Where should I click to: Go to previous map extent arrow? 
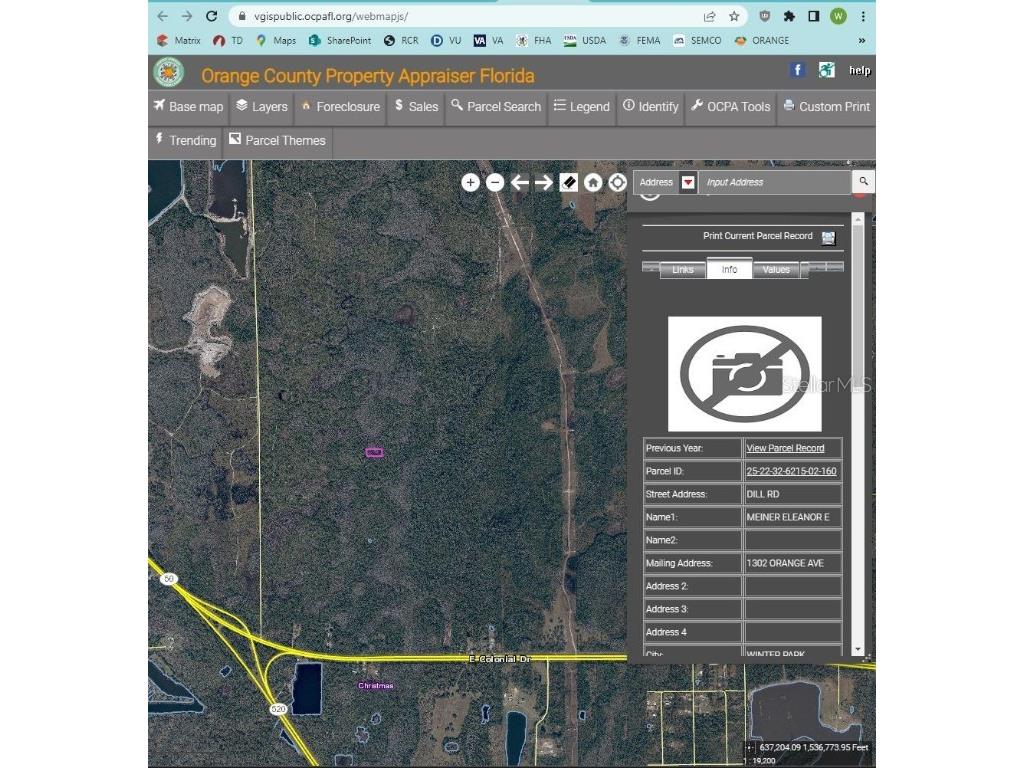pos(519,182)
